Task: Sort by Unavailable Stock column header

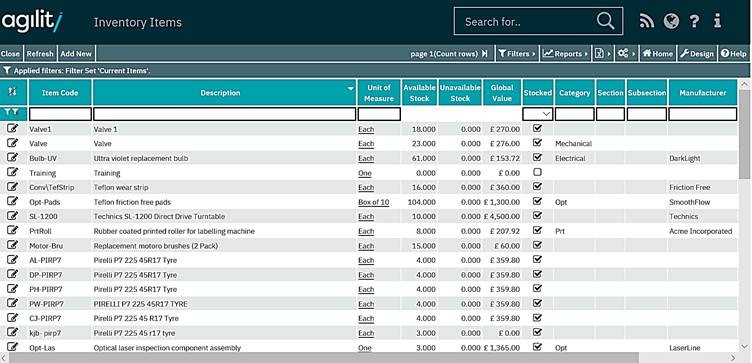Action: (460, 93)
